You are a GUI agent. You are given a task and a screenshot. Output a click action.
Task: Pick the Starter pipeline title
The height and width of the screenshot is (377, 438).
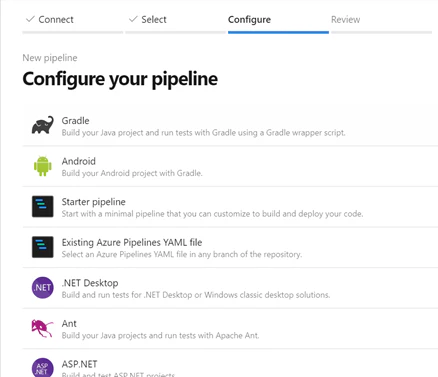pyautogui.click(x=94, y=202)
